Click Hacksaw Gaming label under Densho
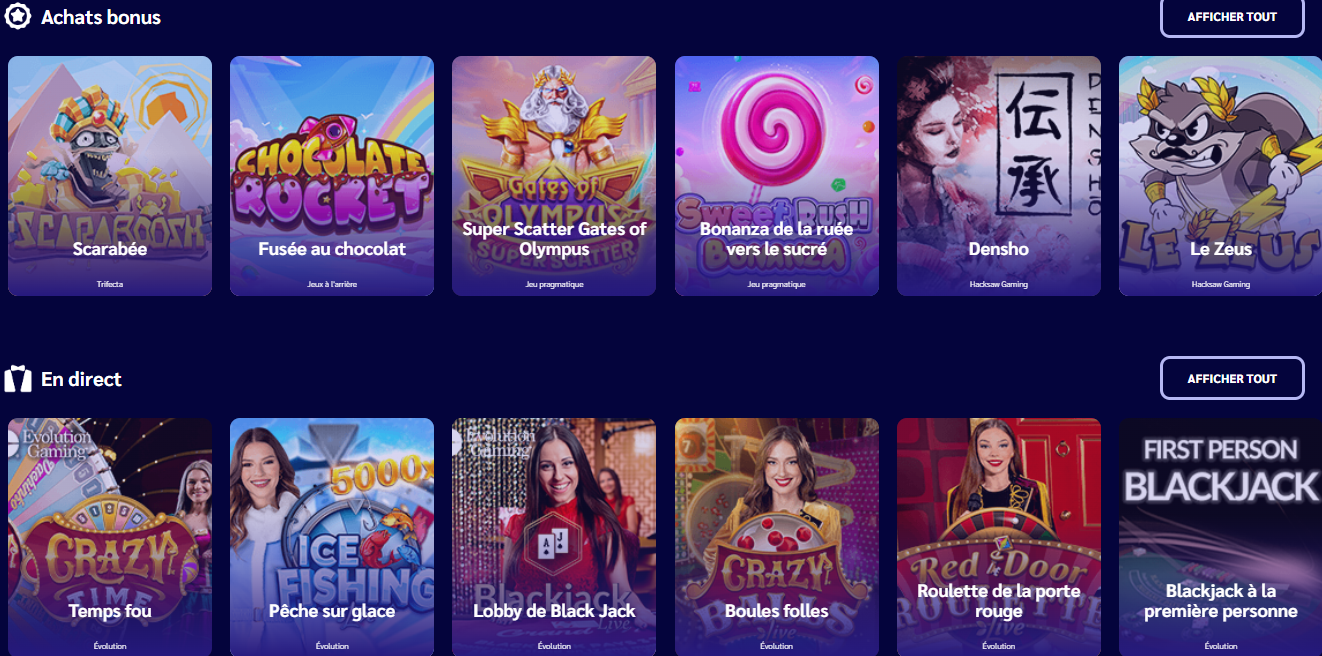1322x656 pixels. tap(999, 284)
